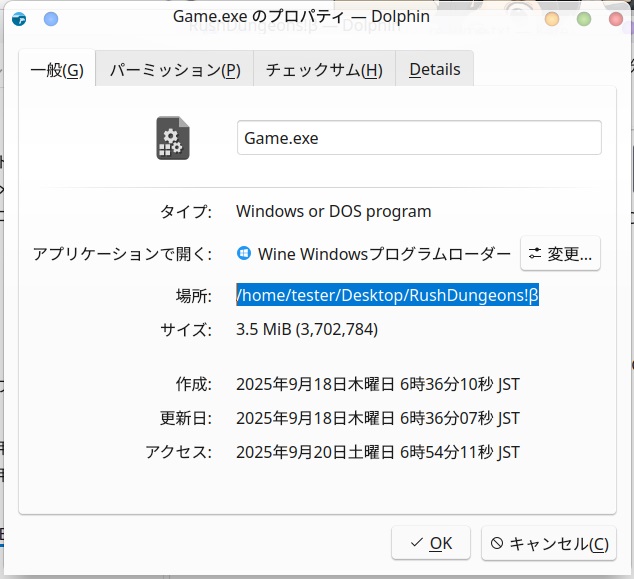Close the dialog with the title bar button
This screenshot has height=579, width=634.
pos(614,18)
